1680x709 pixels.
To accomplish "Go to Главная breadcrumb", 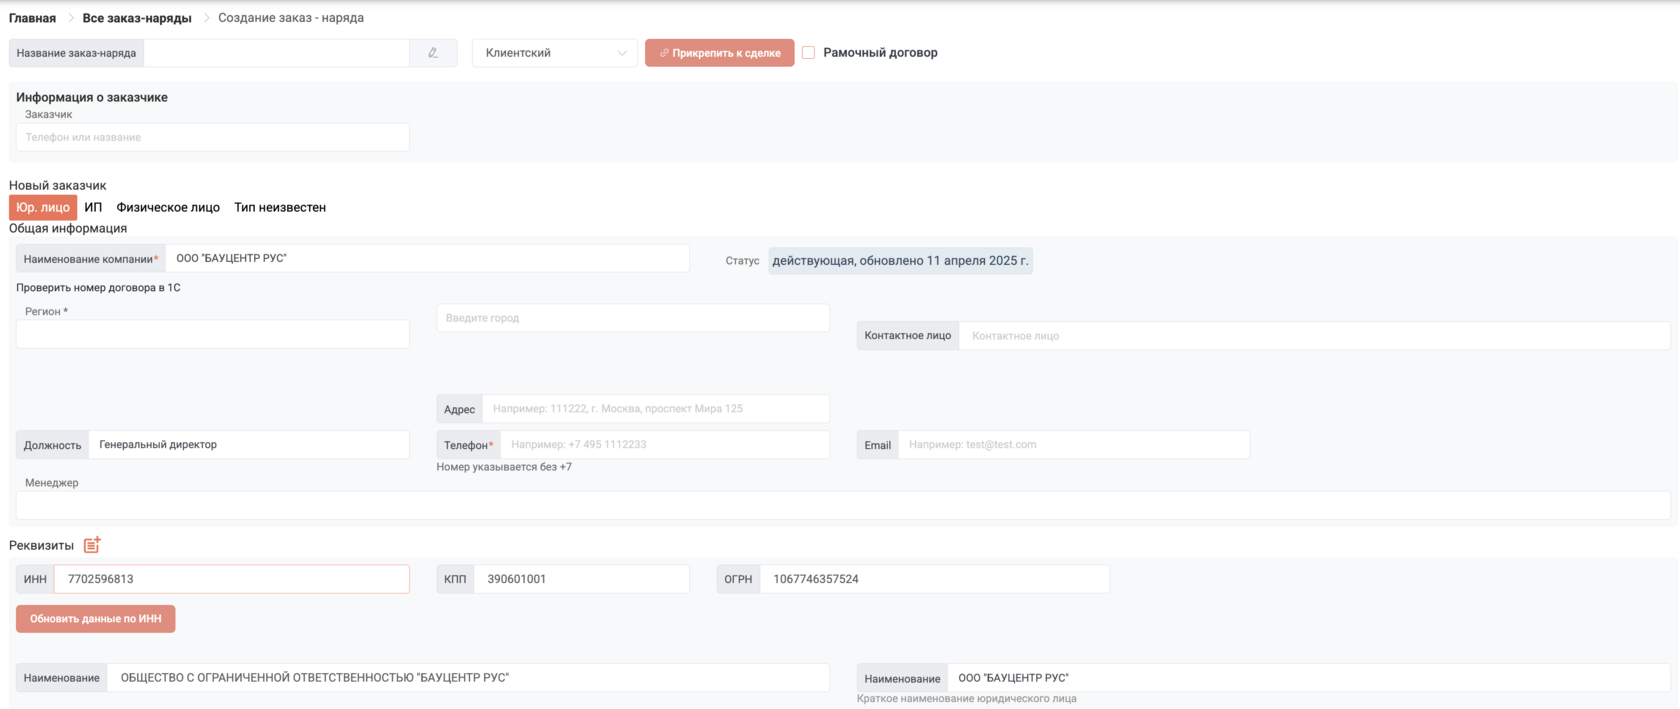I will click(32, 18).
